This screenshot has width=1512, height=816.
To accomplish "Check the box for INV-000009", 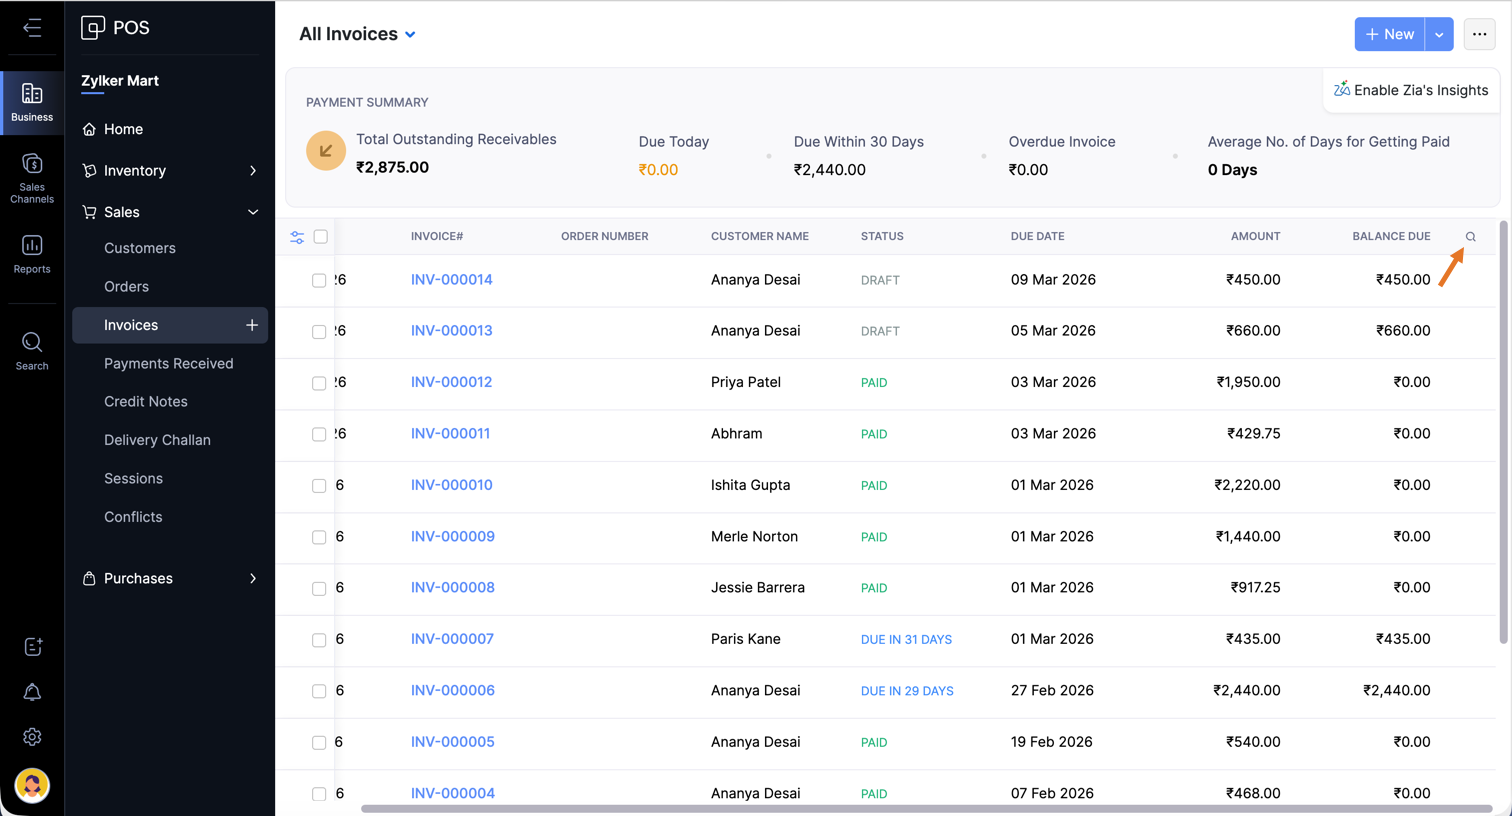I will click(319, 538).
